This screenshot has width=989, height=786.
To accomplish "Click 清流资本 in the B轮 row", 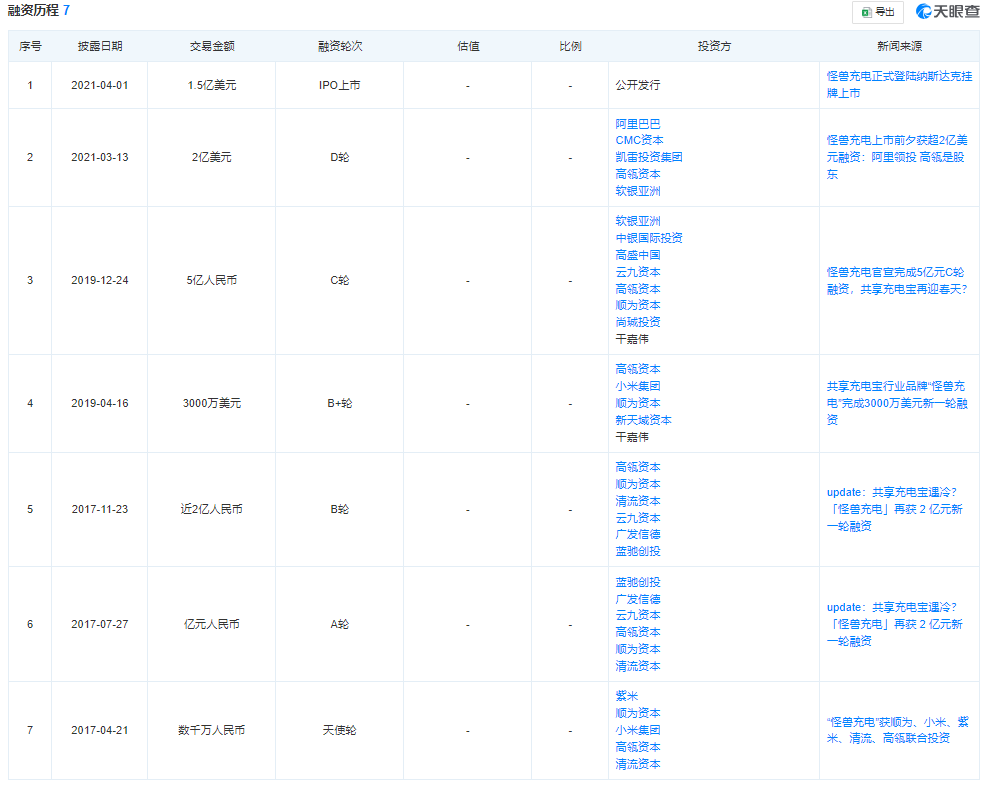I will [638, 502].
